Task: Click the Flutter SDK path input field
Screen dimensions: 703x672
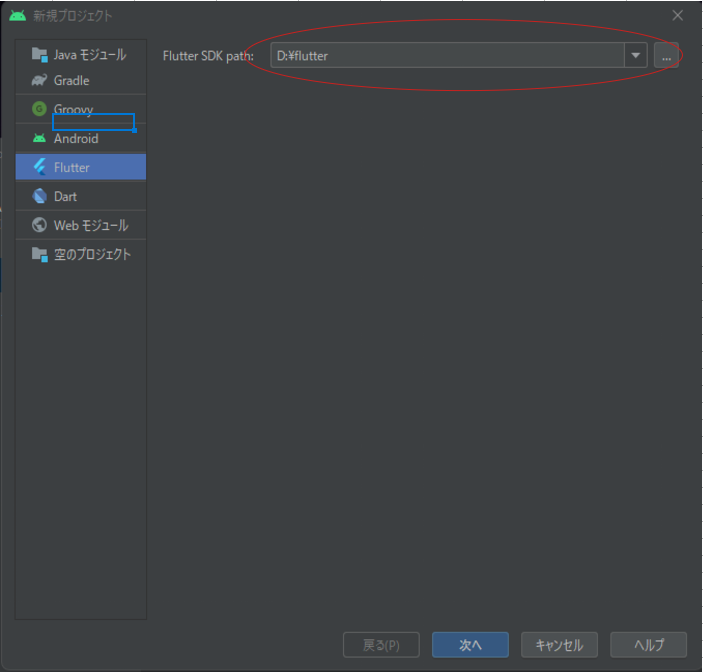Action: pos(447,55)
